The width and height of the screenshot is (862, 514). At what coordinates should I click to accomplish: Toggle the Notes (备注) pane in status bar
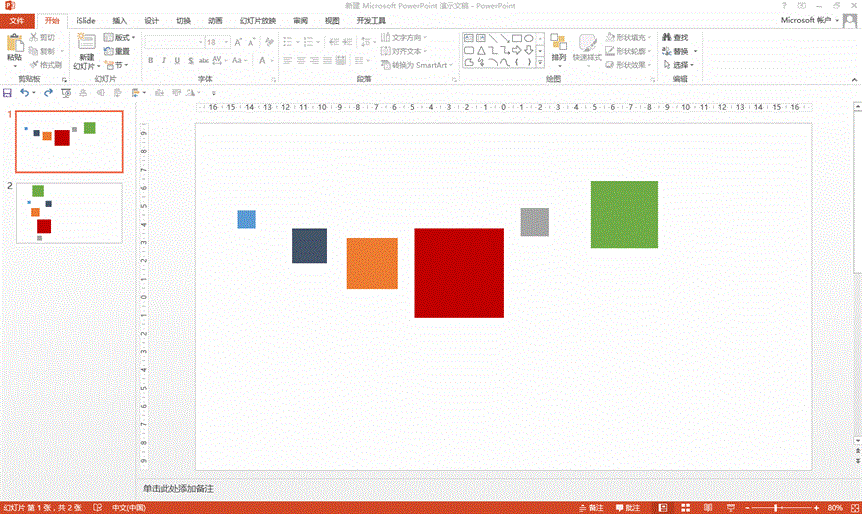point(591,507)
